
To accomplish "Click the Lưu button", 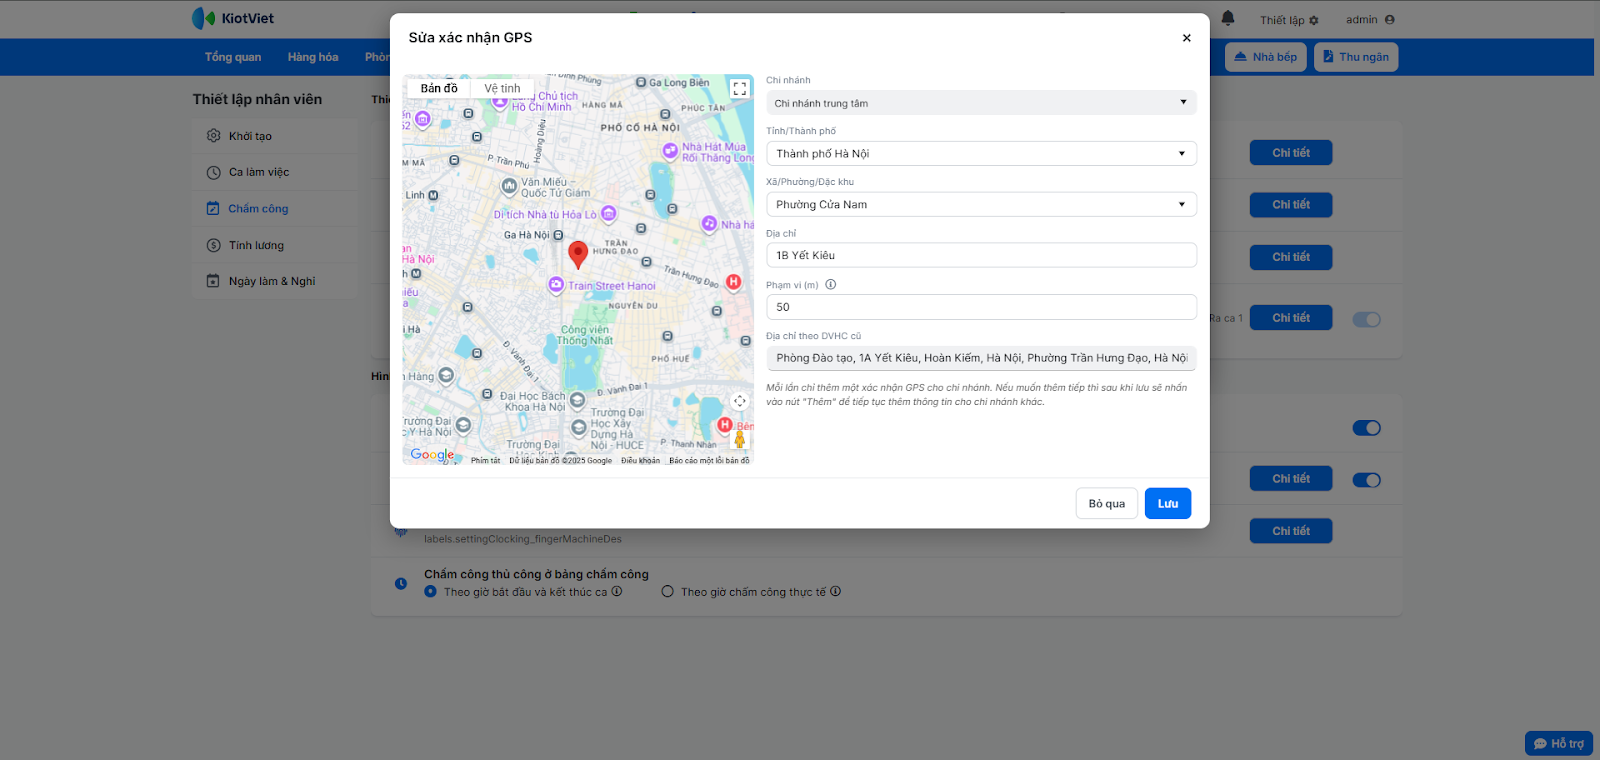I will point(1167,504).
